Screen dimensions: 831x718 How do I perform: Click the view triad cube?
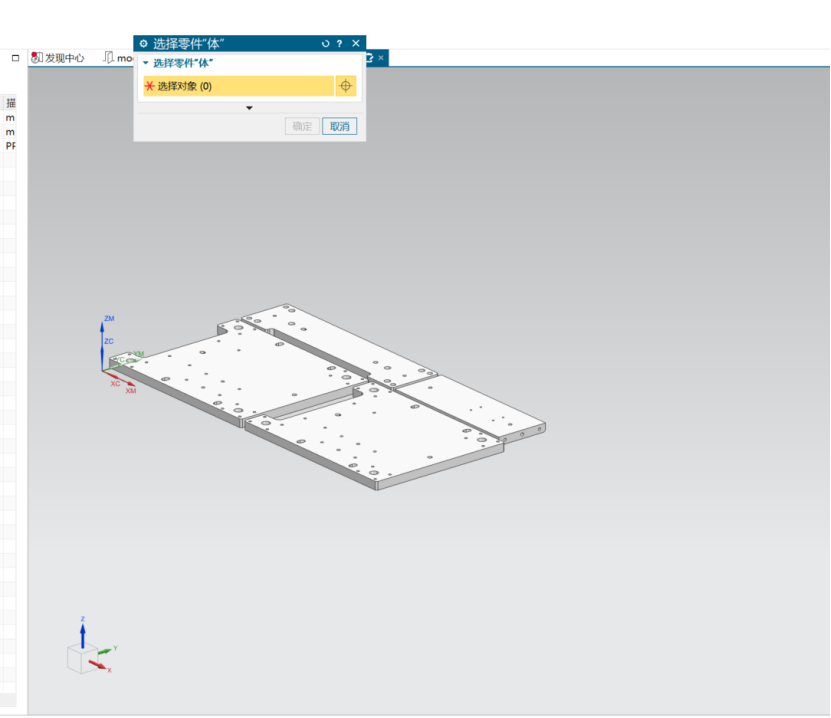coord(79,659)
